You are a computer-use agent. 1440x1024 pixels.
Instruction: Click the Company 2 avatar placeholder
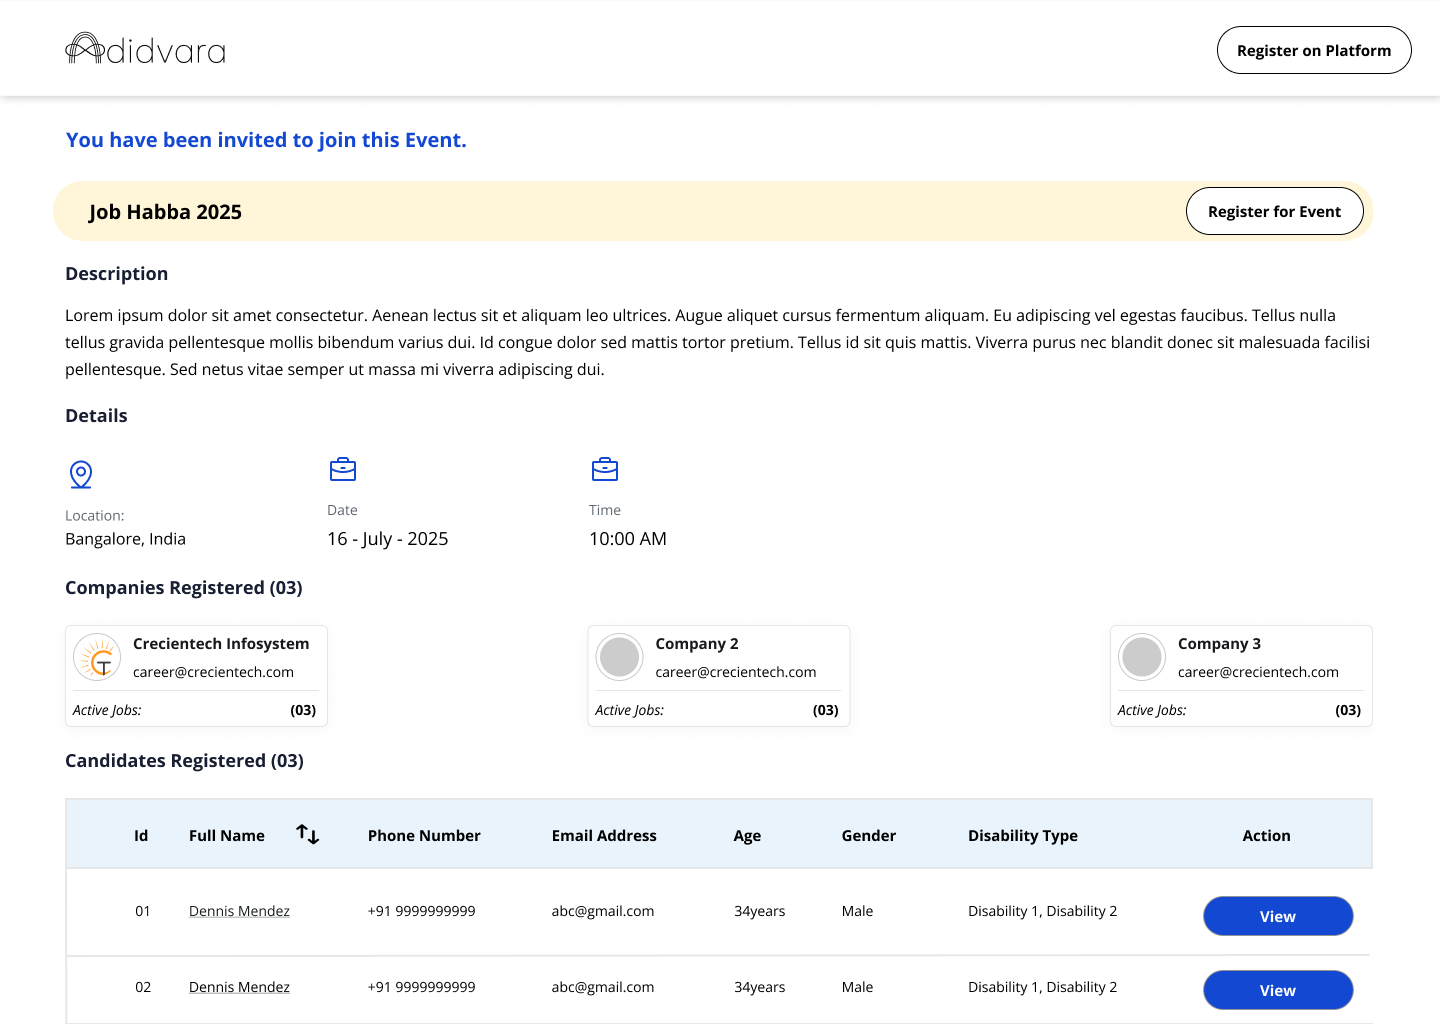(620, 657)
